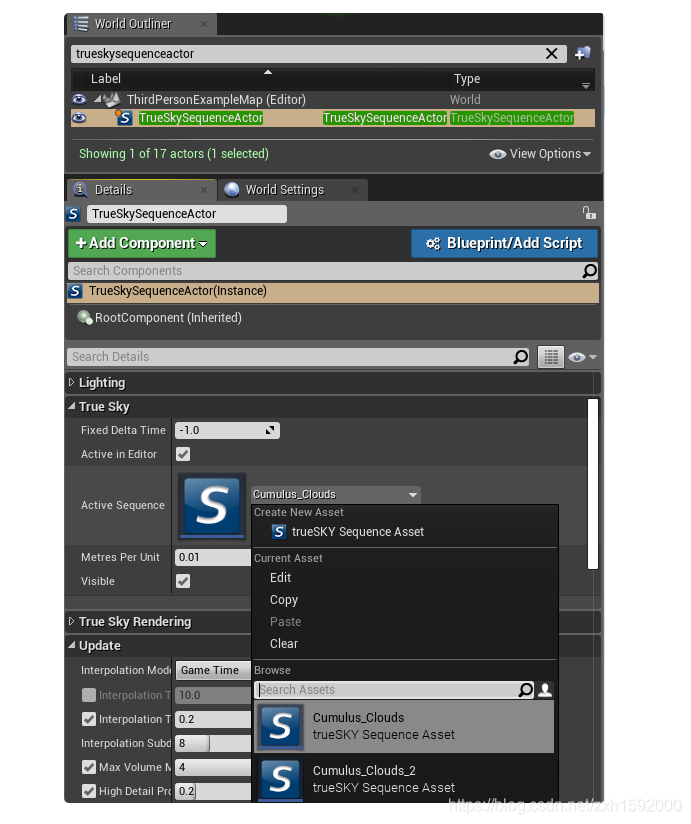Screen dimensions: 691x824
Task: Enable the greyed Interpolation T checkbox
Action: click(89, 695)
